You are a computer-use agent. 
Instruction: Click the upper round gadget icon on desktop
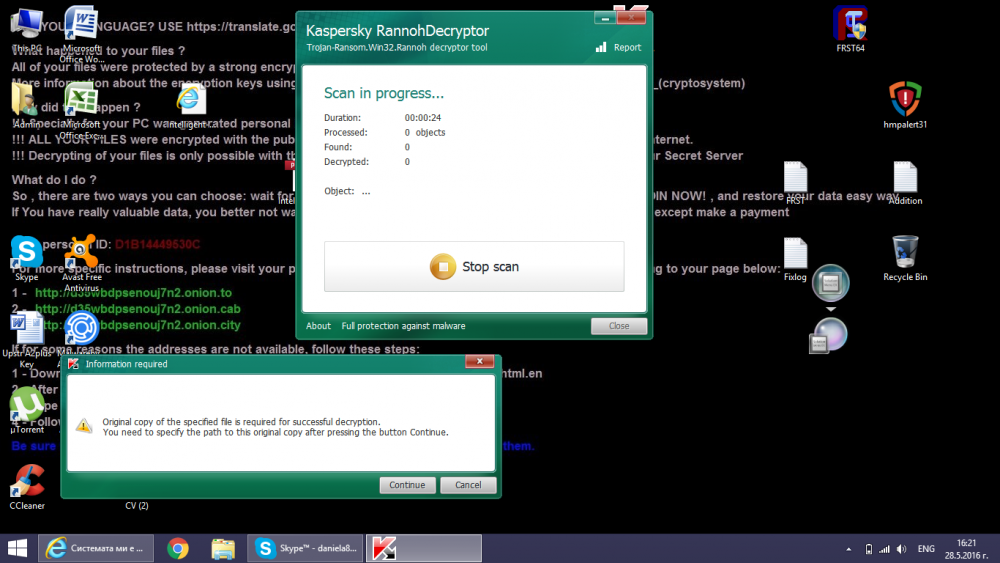click(x=830, y=282)
